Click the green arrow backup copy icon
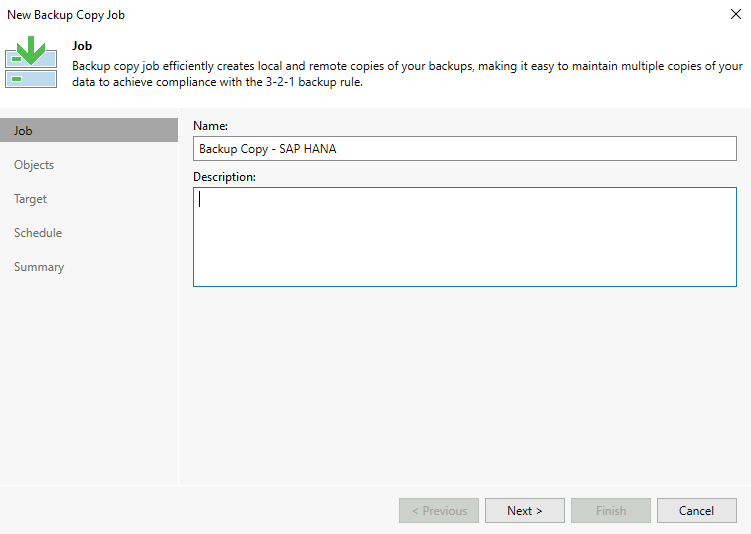The image size is (751, 534). (31, 62)
